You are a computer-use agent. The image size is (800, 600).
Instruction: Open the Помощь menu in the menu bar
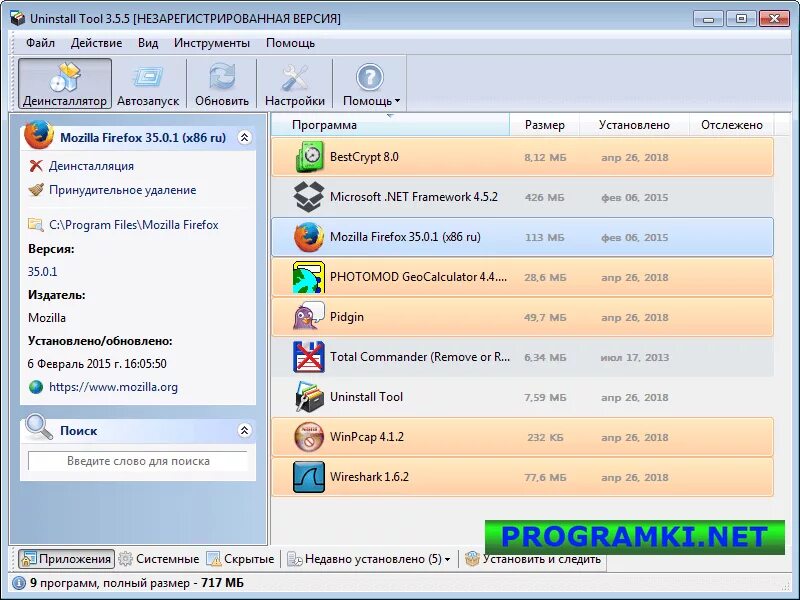[290, 43]
